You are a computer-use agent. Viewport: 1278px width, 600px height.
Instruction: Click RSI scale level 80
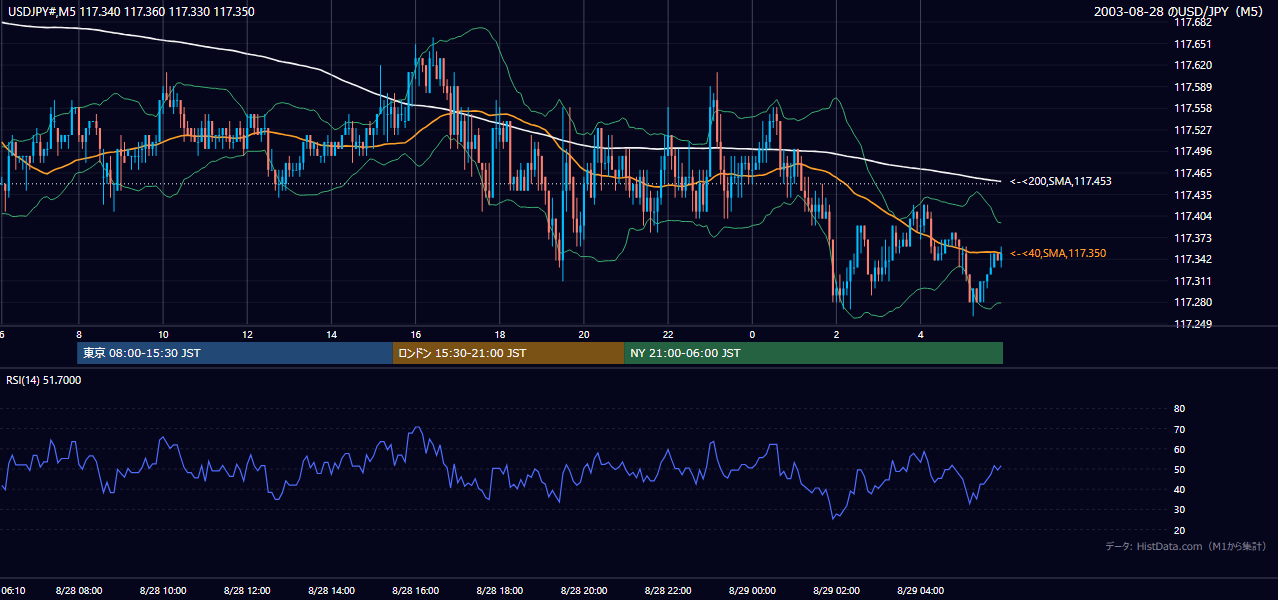[1179, 409]
